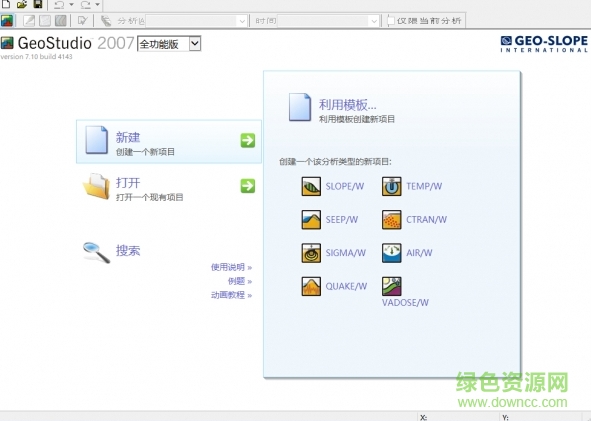Click the new document icon beside 新建
591x421 pixels.
tap(96, 140)
